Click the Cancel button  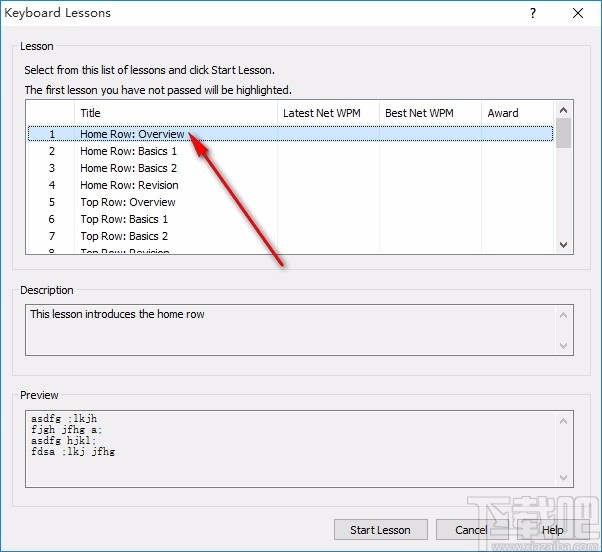[x=471, y=530]
